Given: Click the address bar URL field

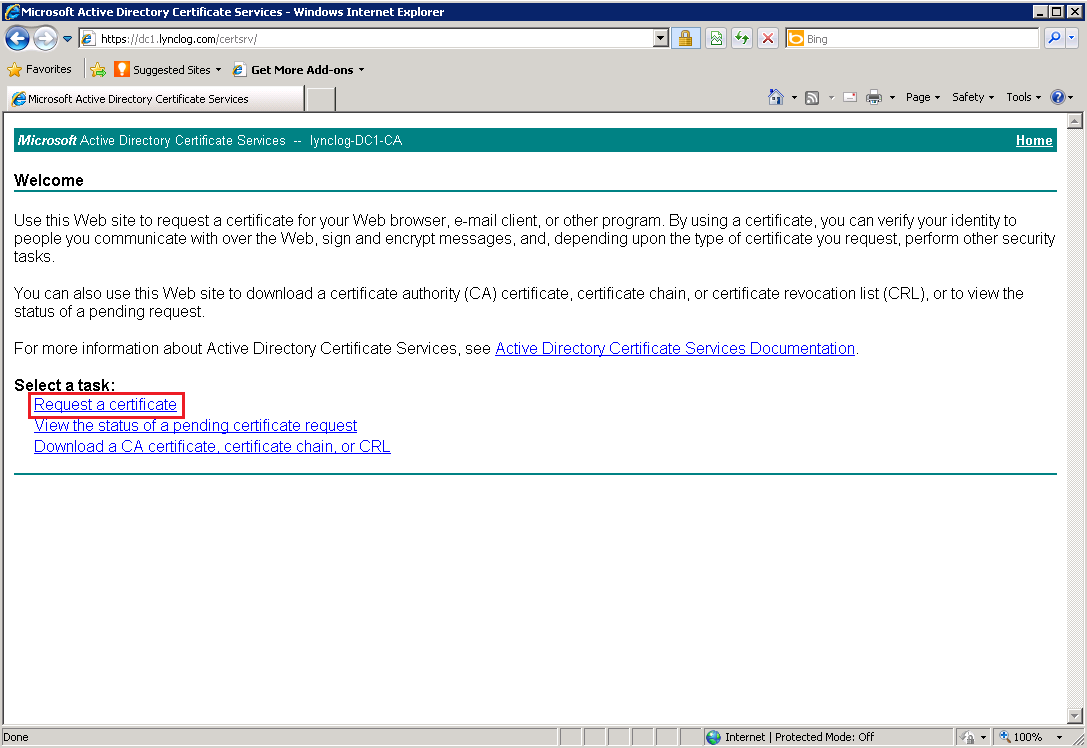Looking at the screenshot, I should pyautogui.click(x=366, y=39).
